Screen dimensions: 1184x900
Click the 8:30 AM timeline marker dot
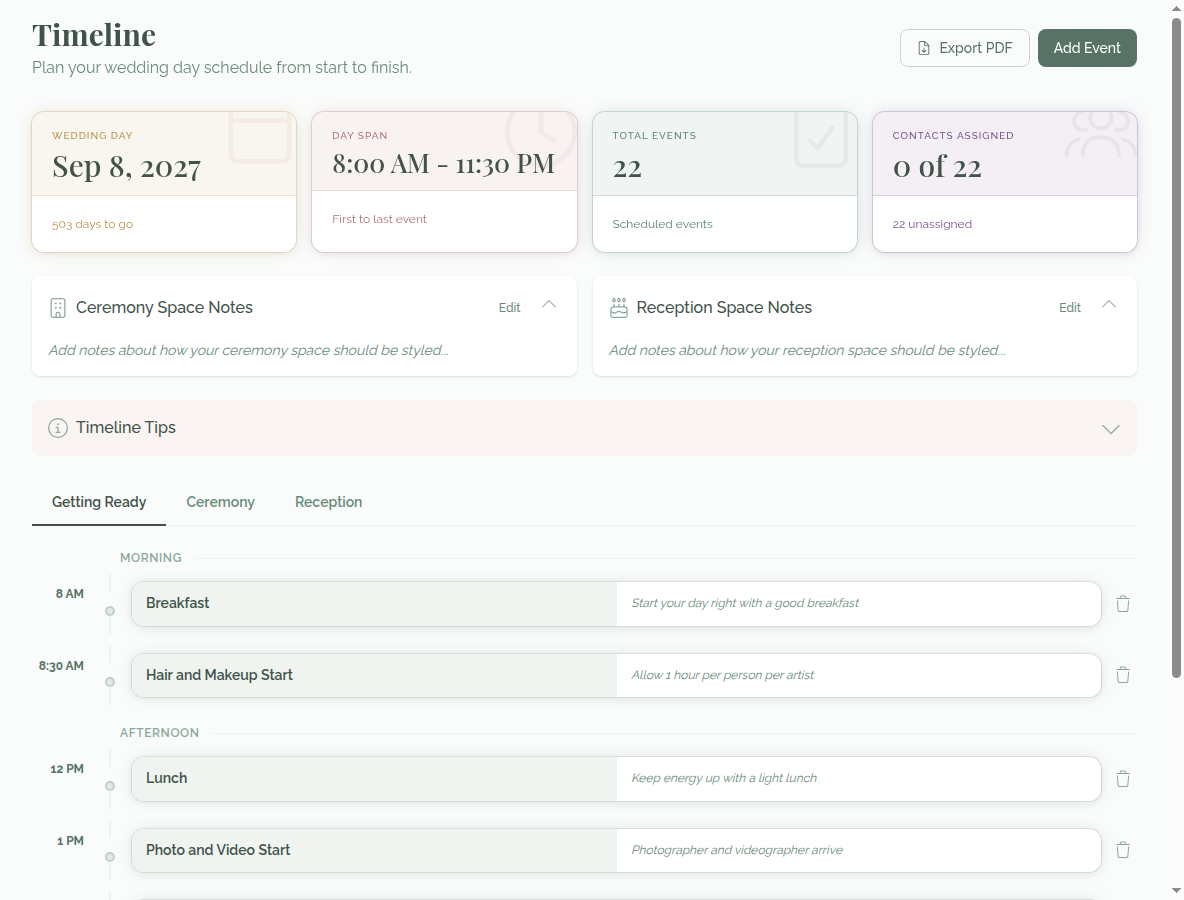tap(110, 682)
